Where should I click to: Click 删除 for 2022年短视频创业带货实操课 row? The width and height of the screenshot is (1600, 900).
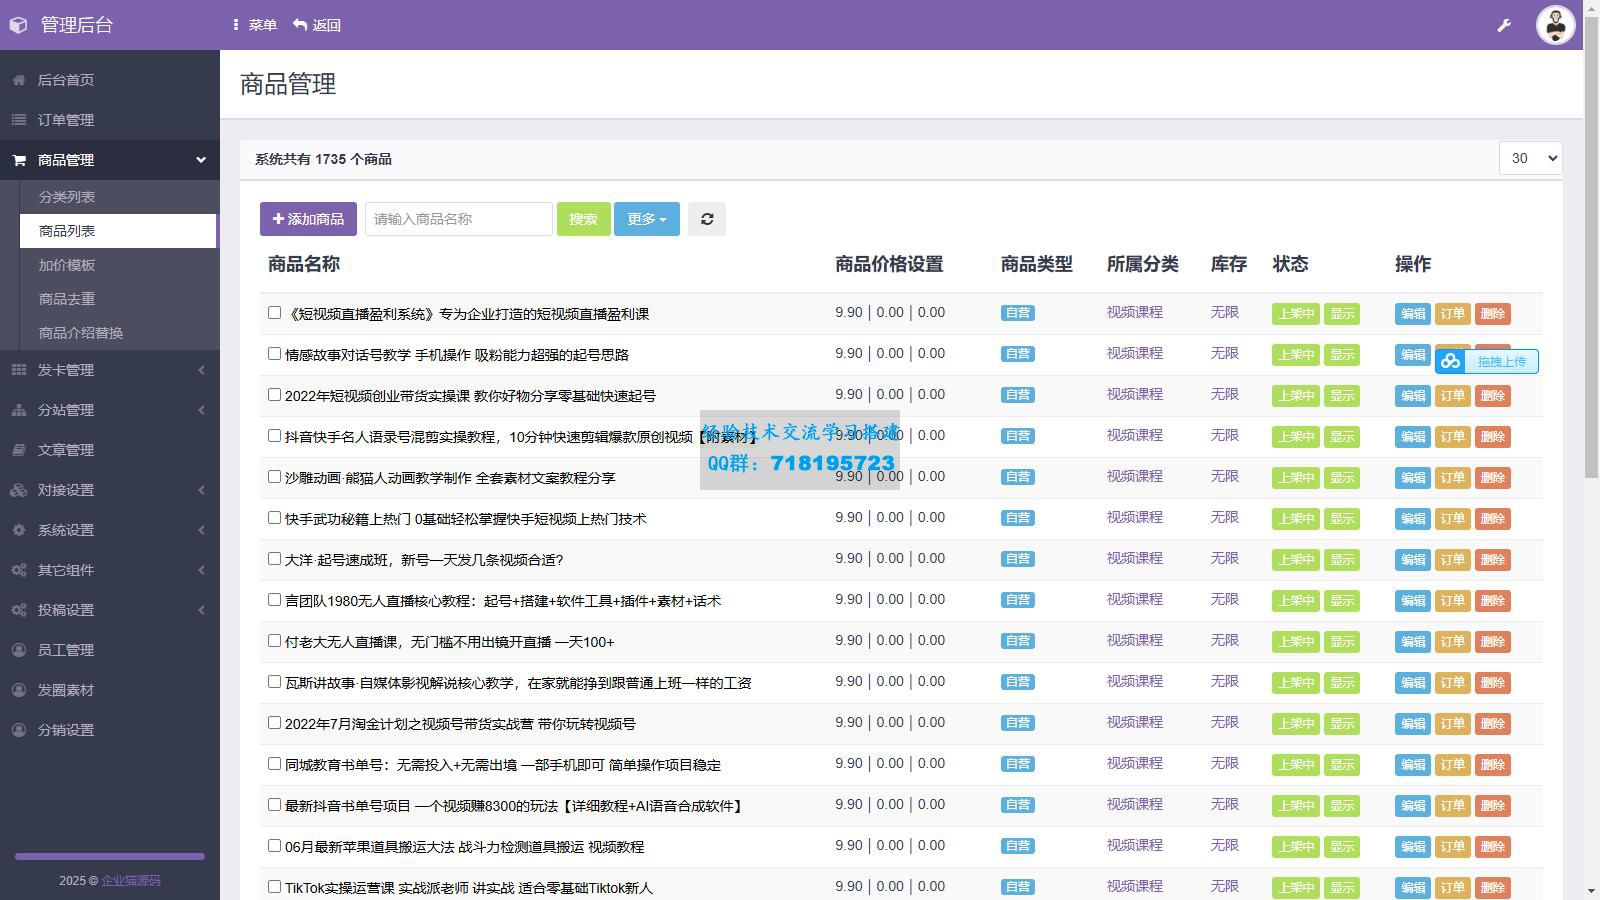pyautogui.click(x=1492, y=396)
